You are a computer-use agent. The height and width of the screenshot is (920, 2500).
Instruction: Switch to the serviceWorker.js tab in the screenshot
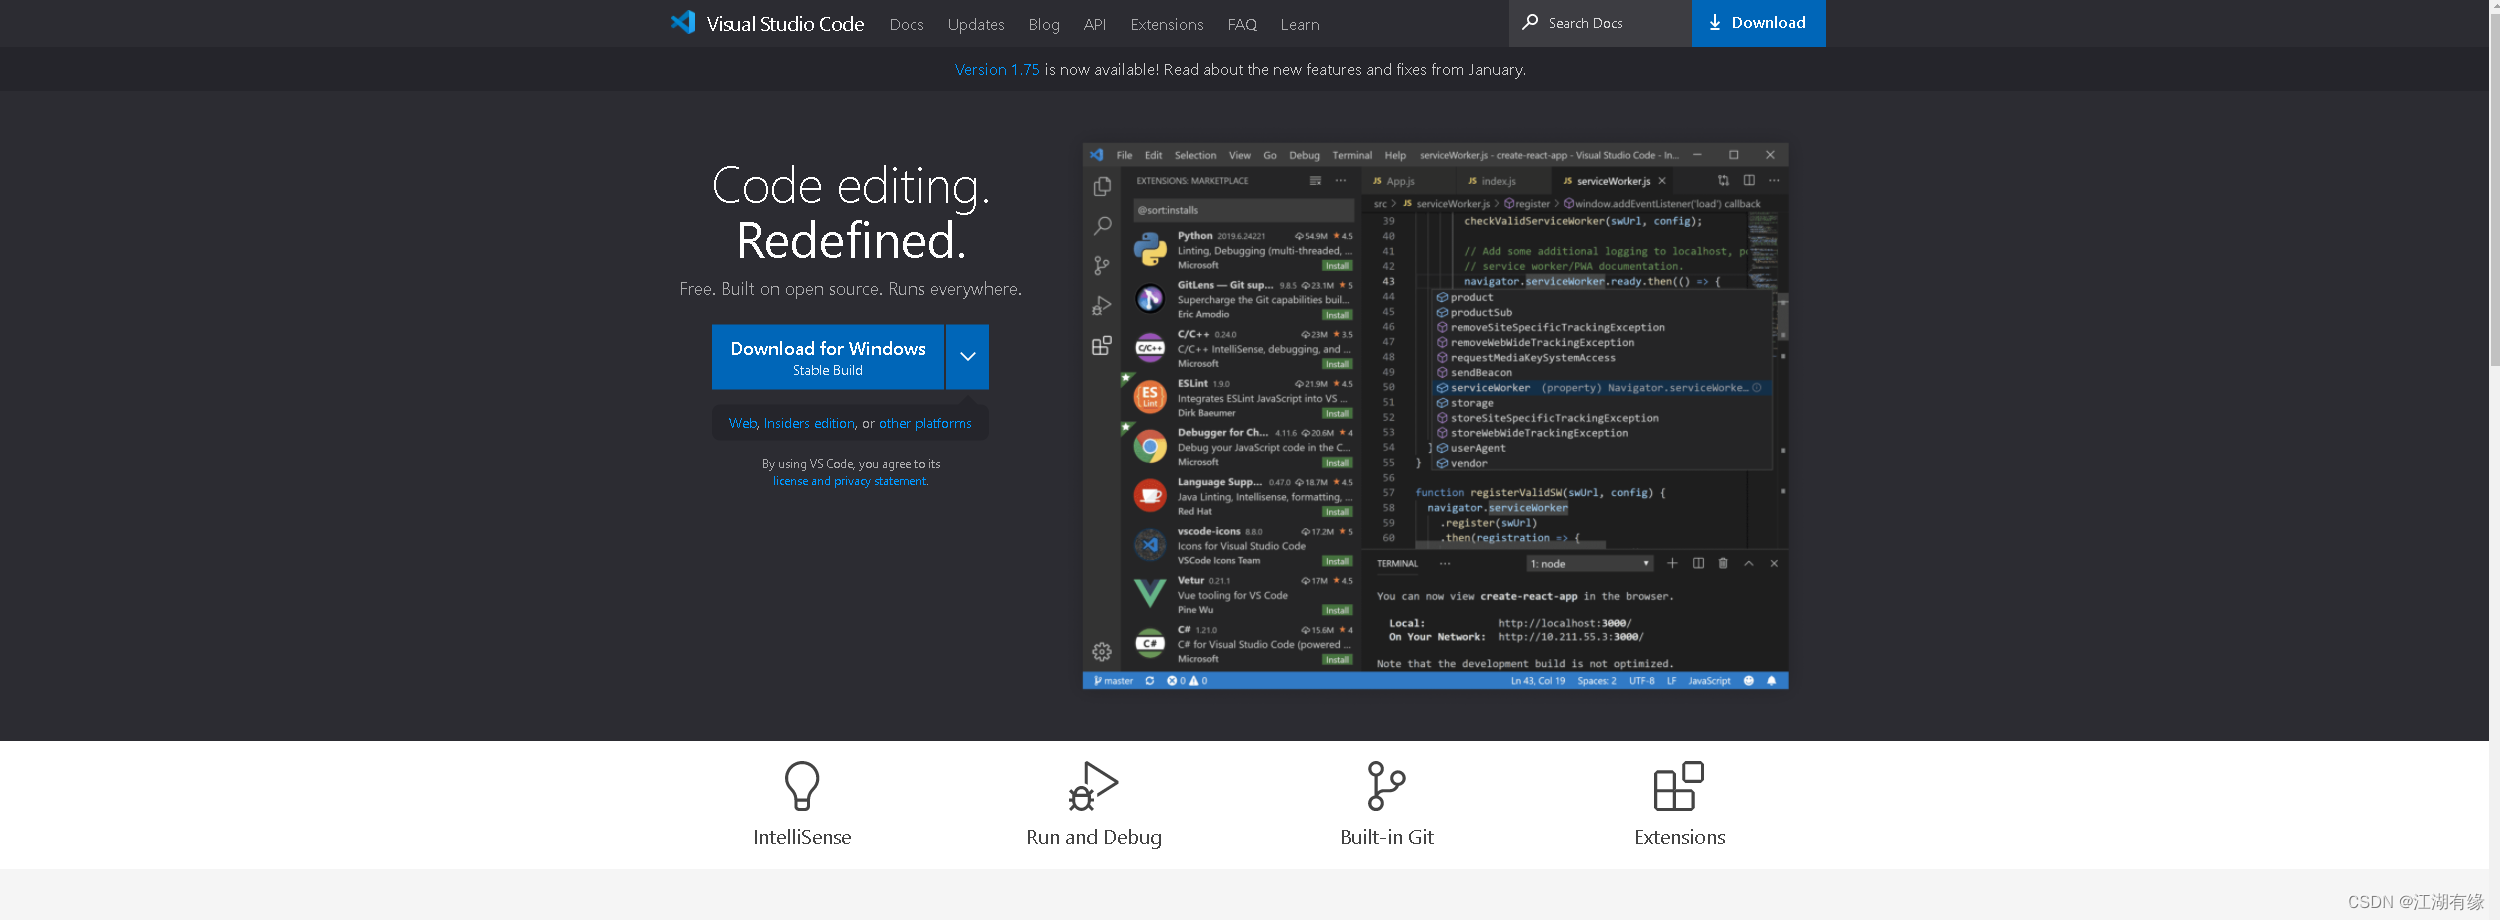tap(1613, 181)
